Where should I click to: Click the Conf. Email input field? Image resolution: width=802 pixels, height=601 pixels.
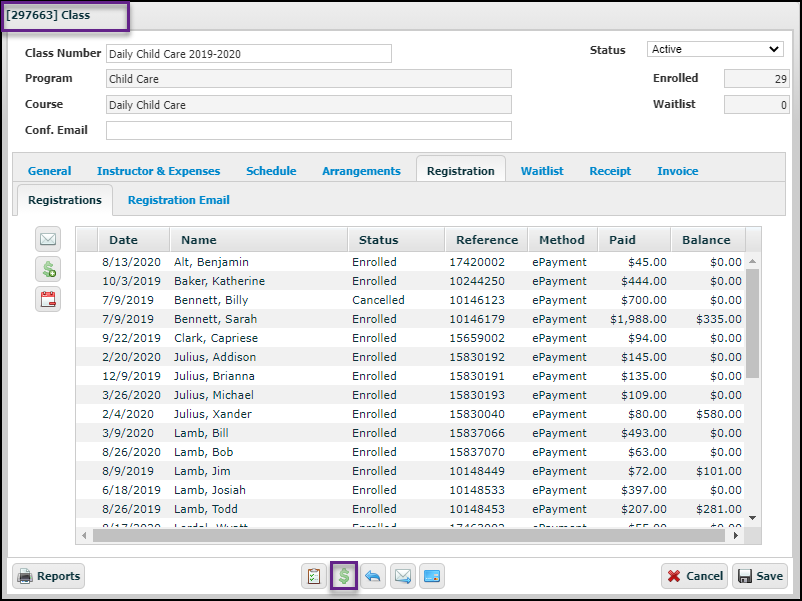[309, 130]
